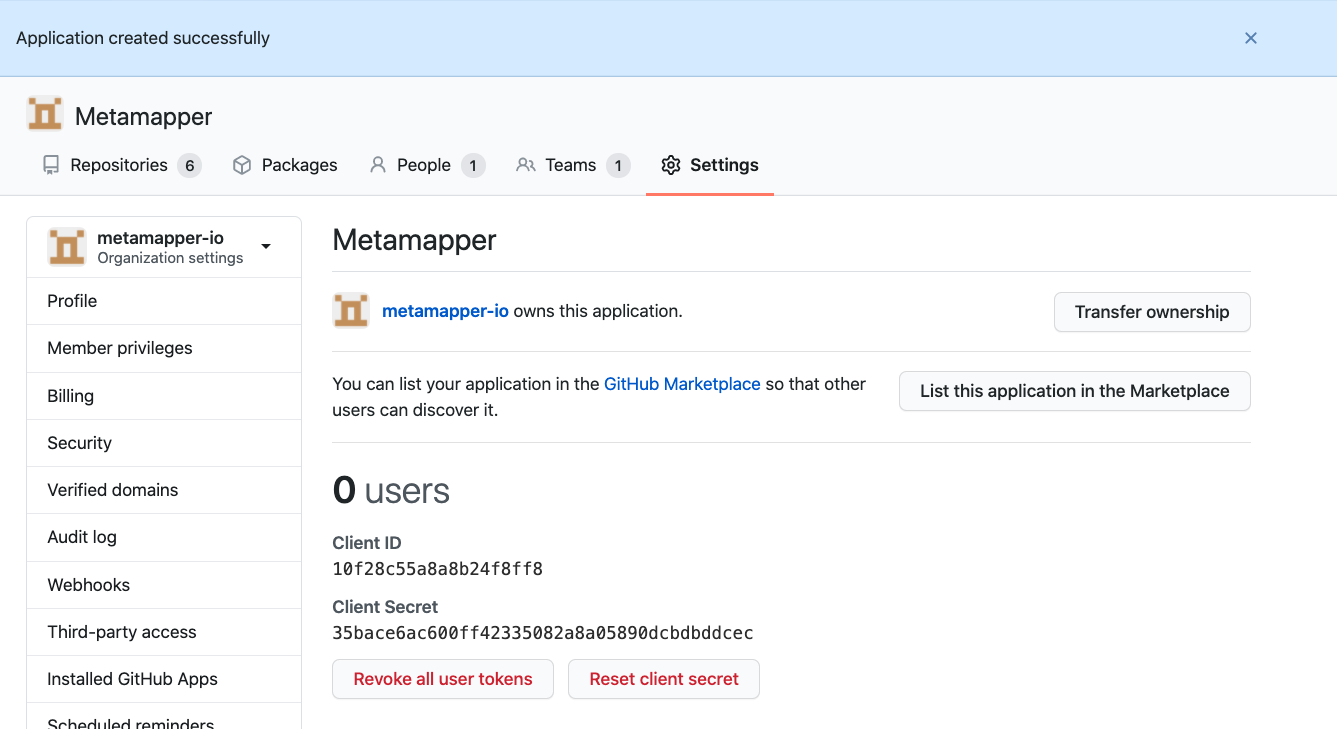Click the Teams count badge 1

(618, 165)
